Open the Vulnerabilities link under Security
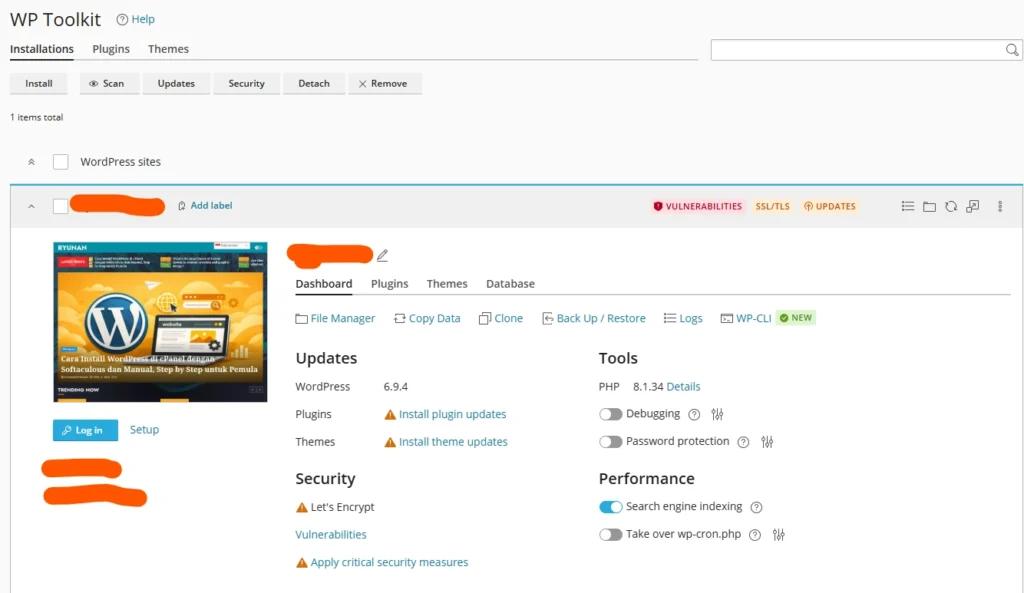 point(330,534)
